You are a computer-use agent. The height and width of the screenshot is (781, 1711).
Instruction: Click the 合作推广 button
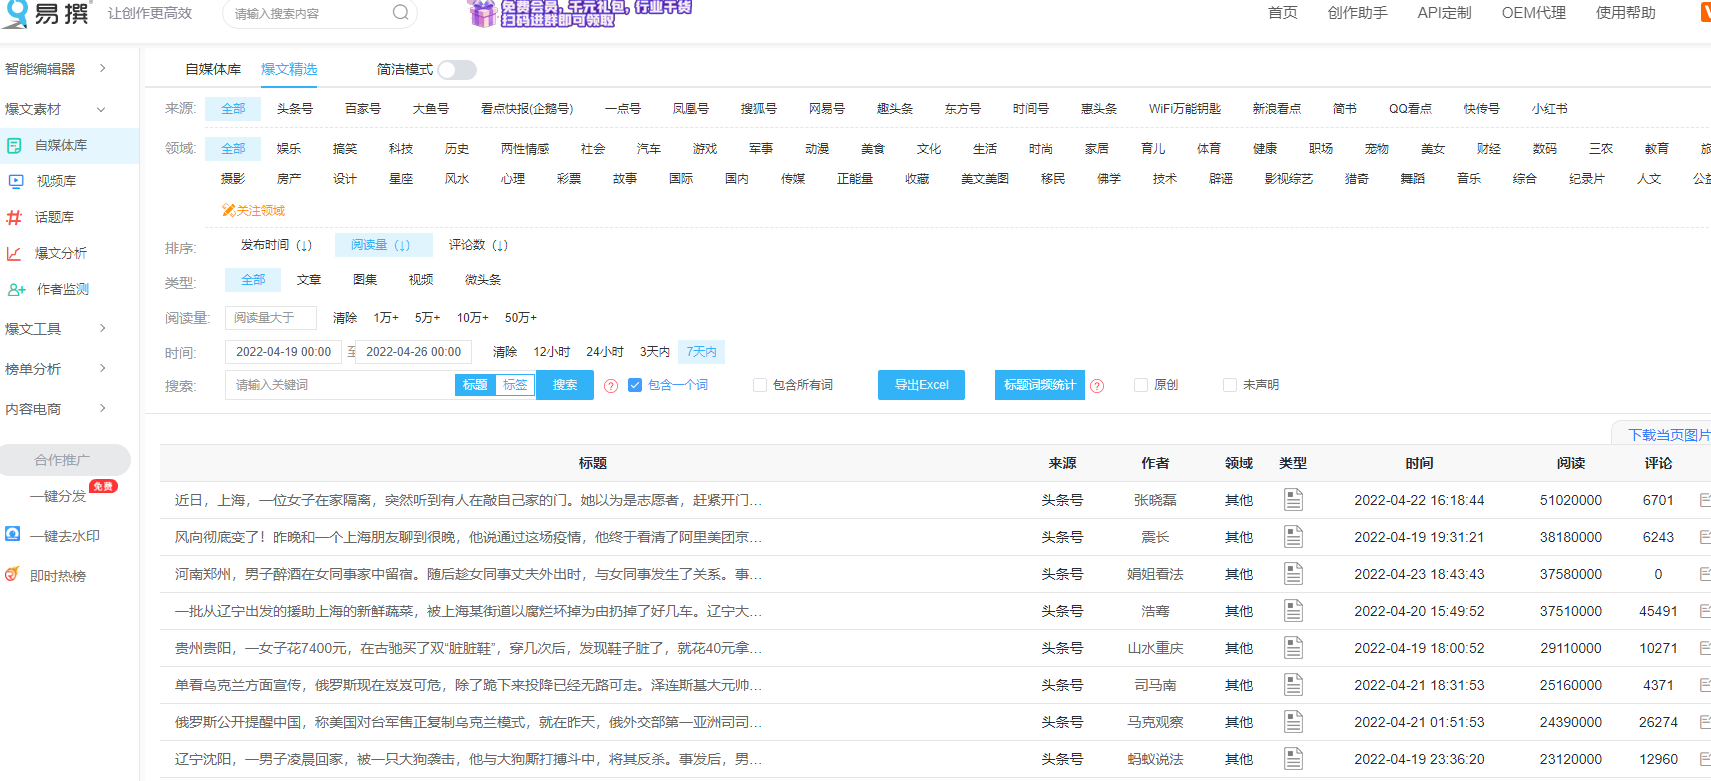coord(65,460)
